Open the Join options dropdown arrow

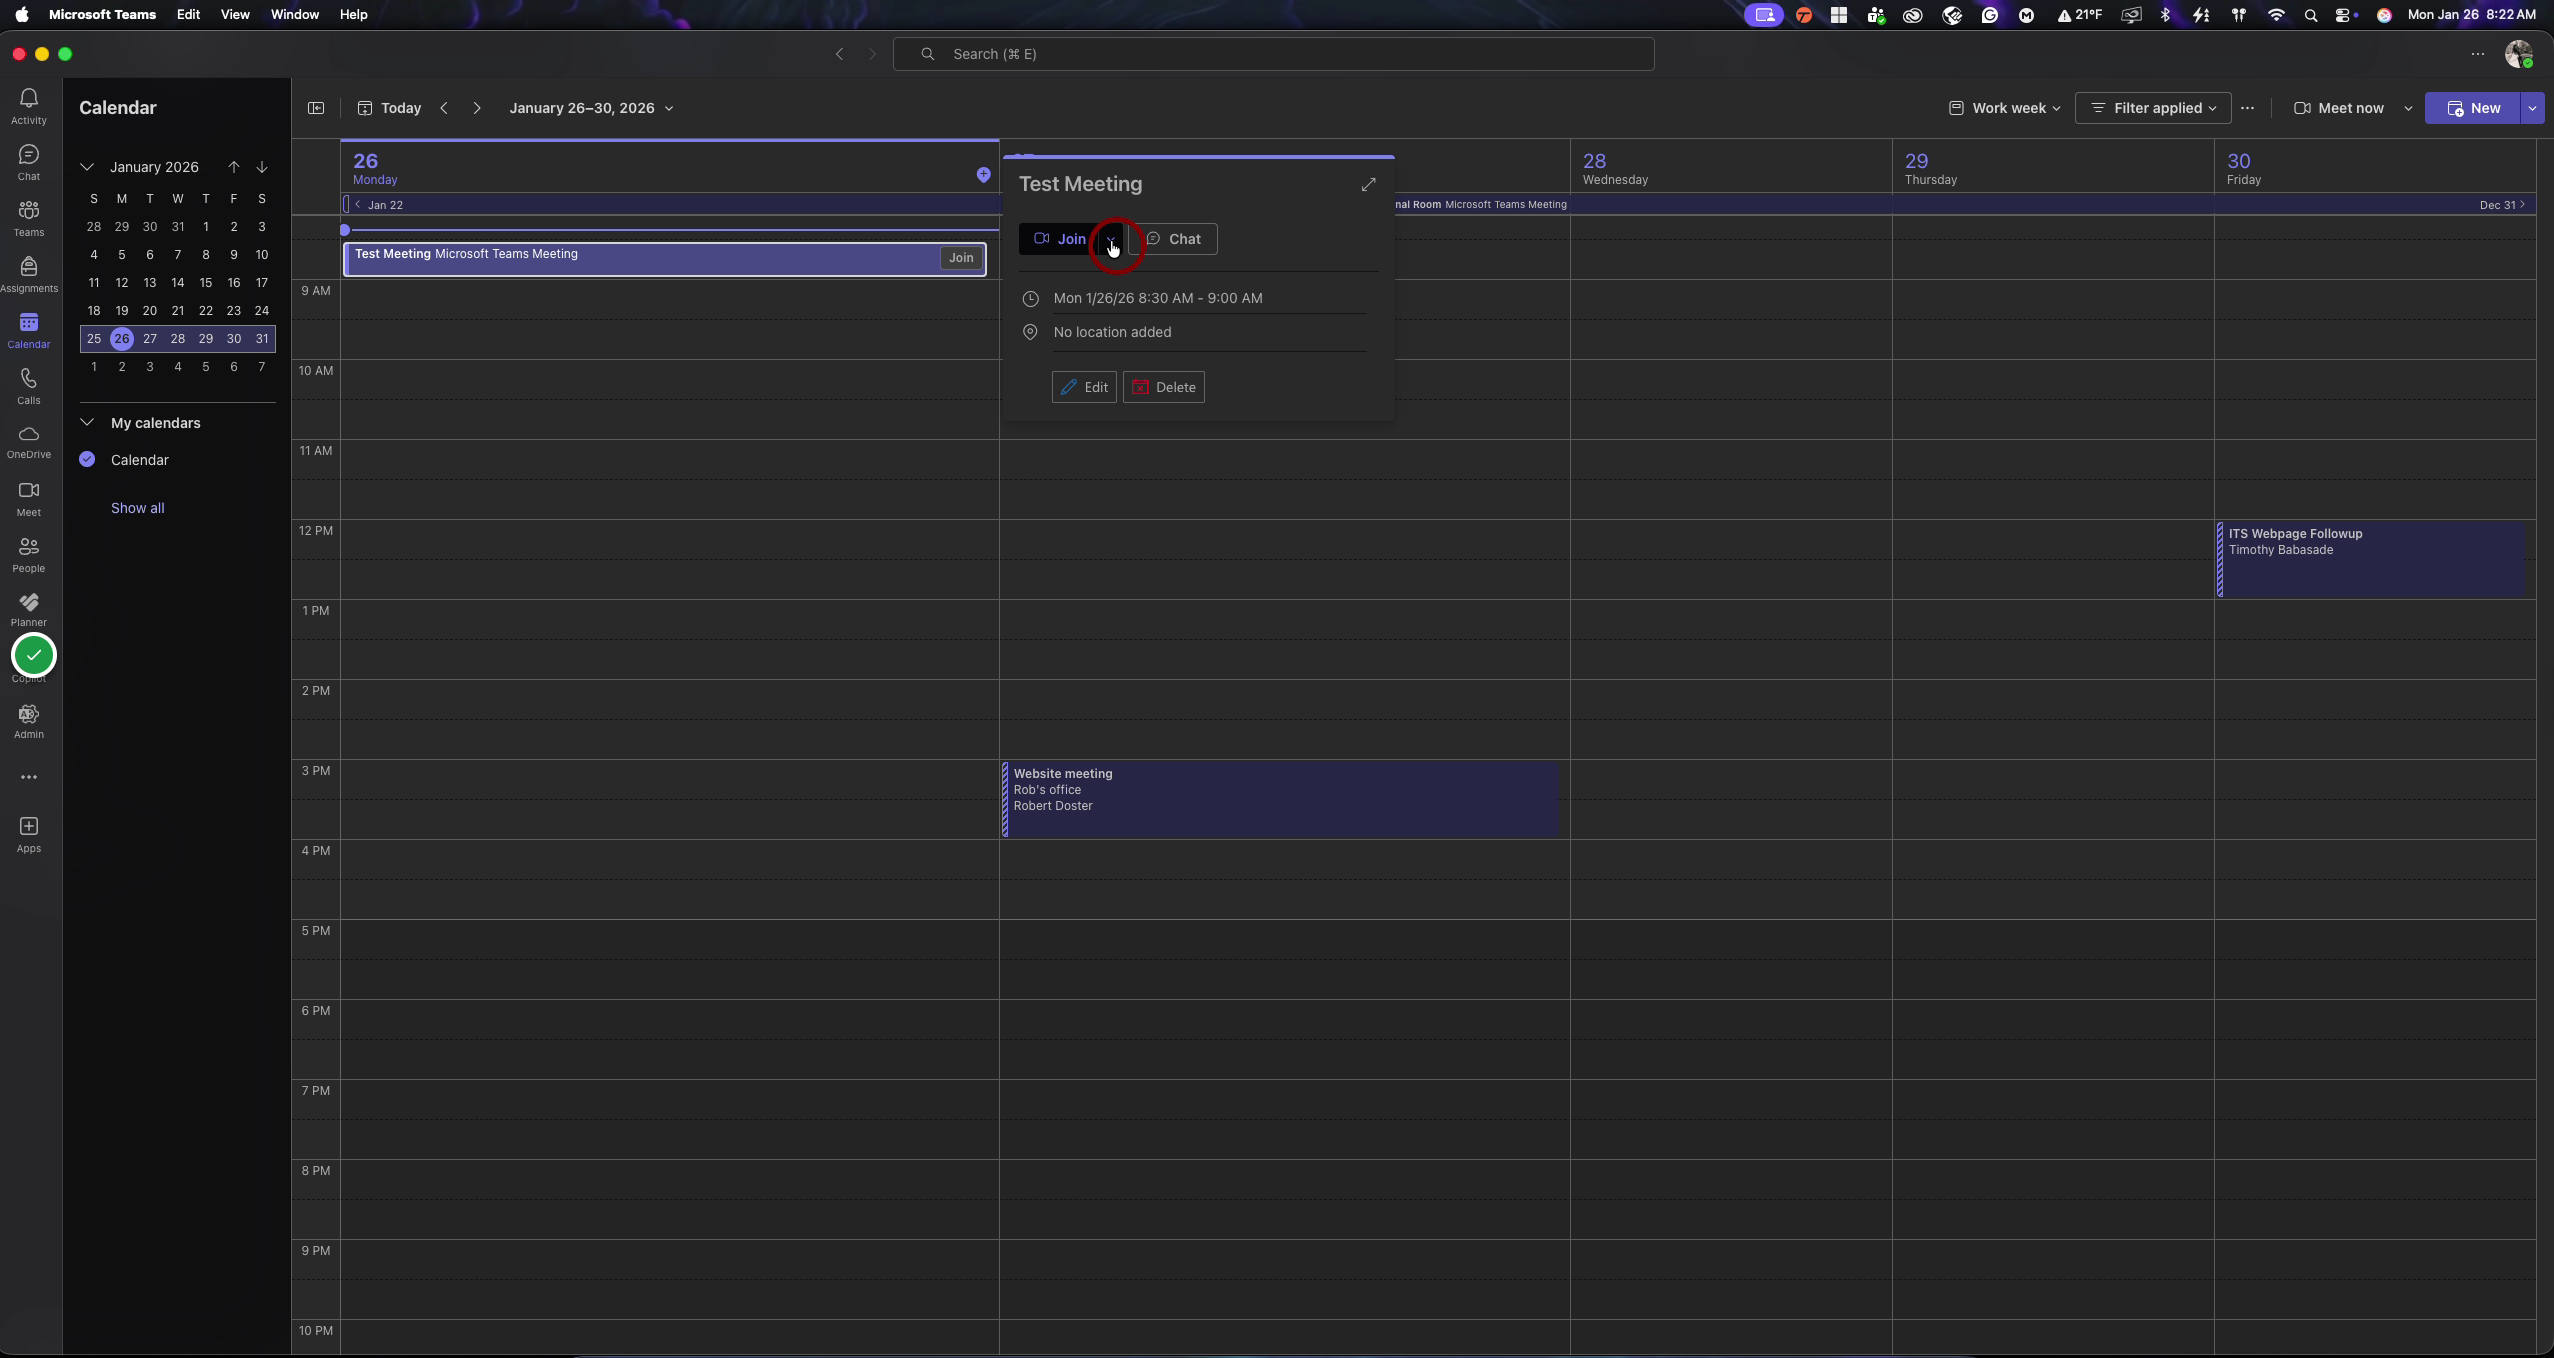(x=1111, y=239)
